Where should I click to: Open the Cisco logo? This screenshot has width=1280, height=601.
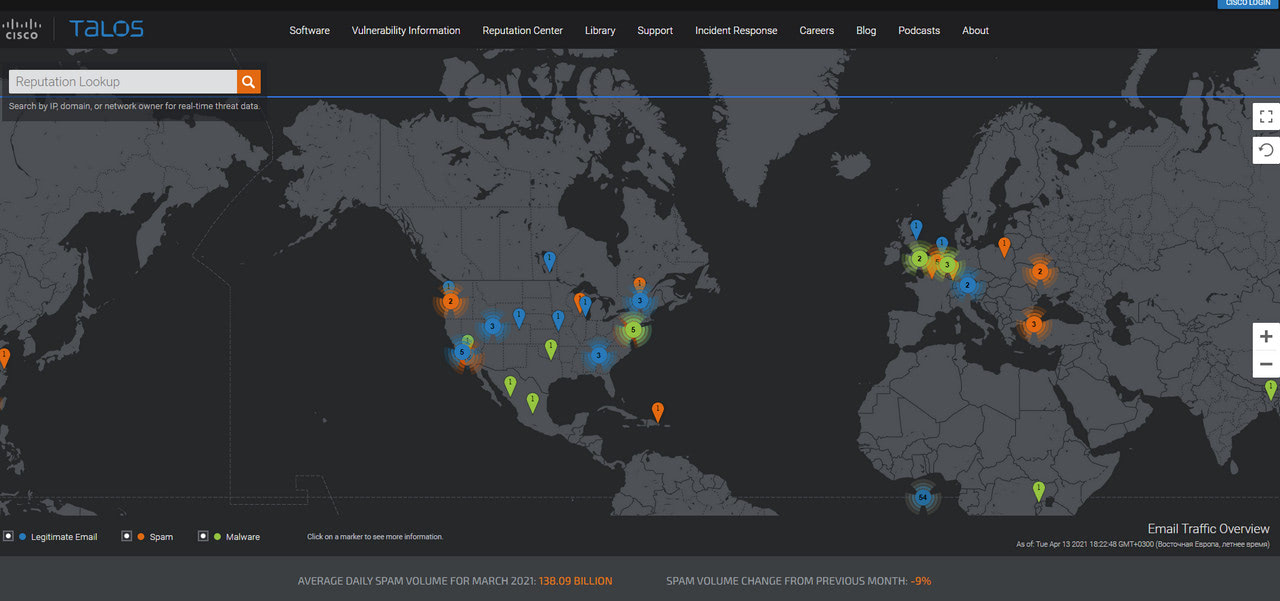[x=22, y=29]
